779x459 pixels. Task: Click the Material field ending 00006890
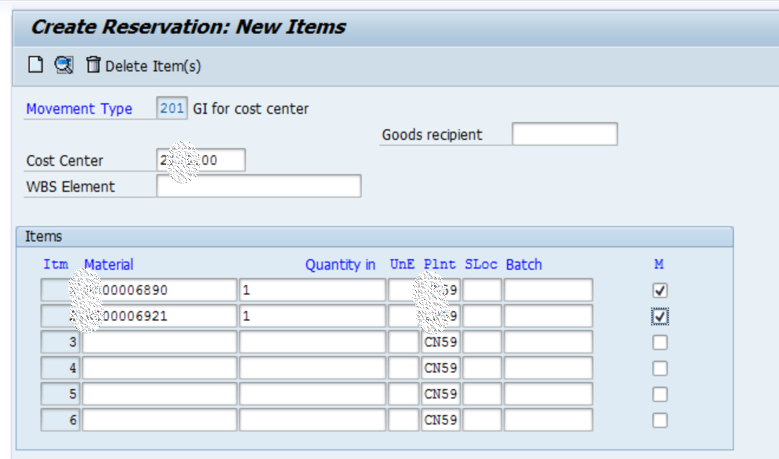[159, 290]
